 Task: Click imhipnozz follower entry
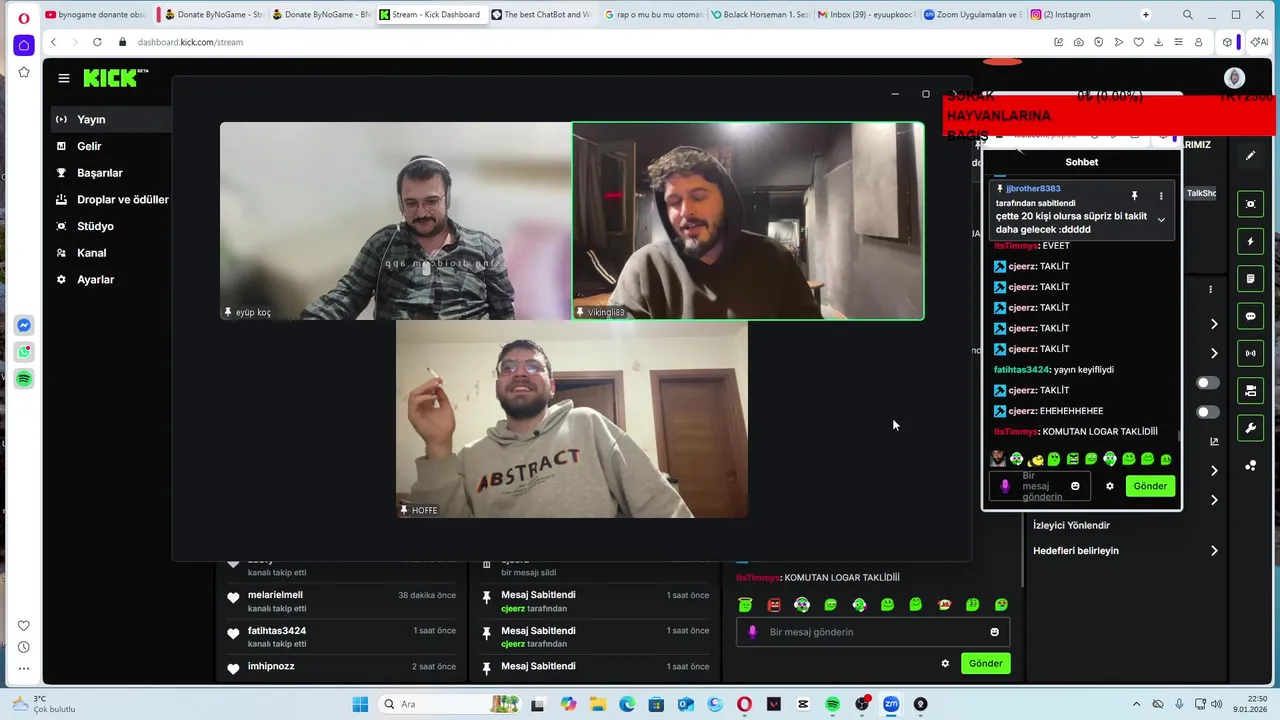coord(341,667)
